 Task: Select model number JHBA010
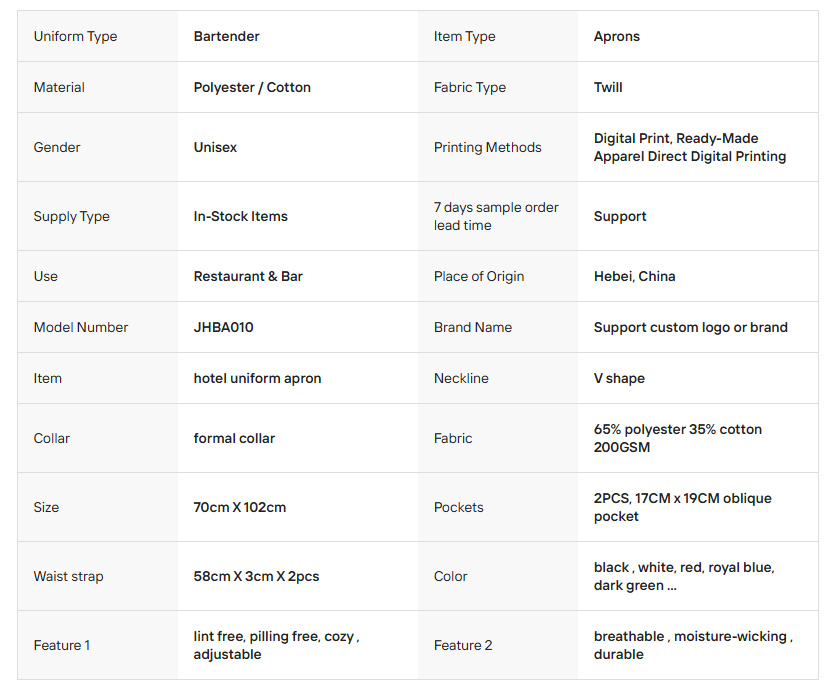click(x=223, y=327)
